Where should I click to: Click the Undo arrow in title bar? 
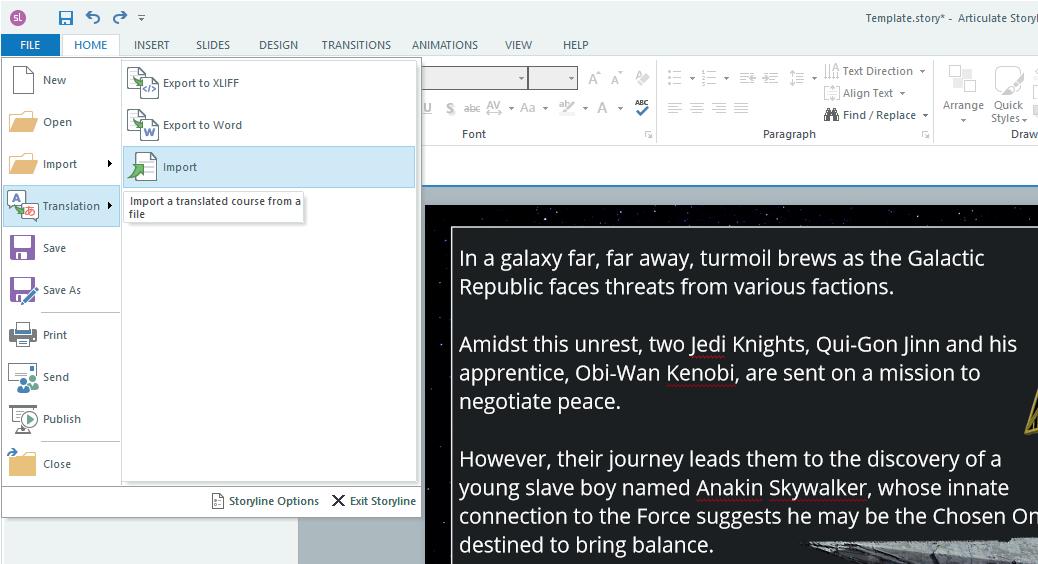point(93,18)
